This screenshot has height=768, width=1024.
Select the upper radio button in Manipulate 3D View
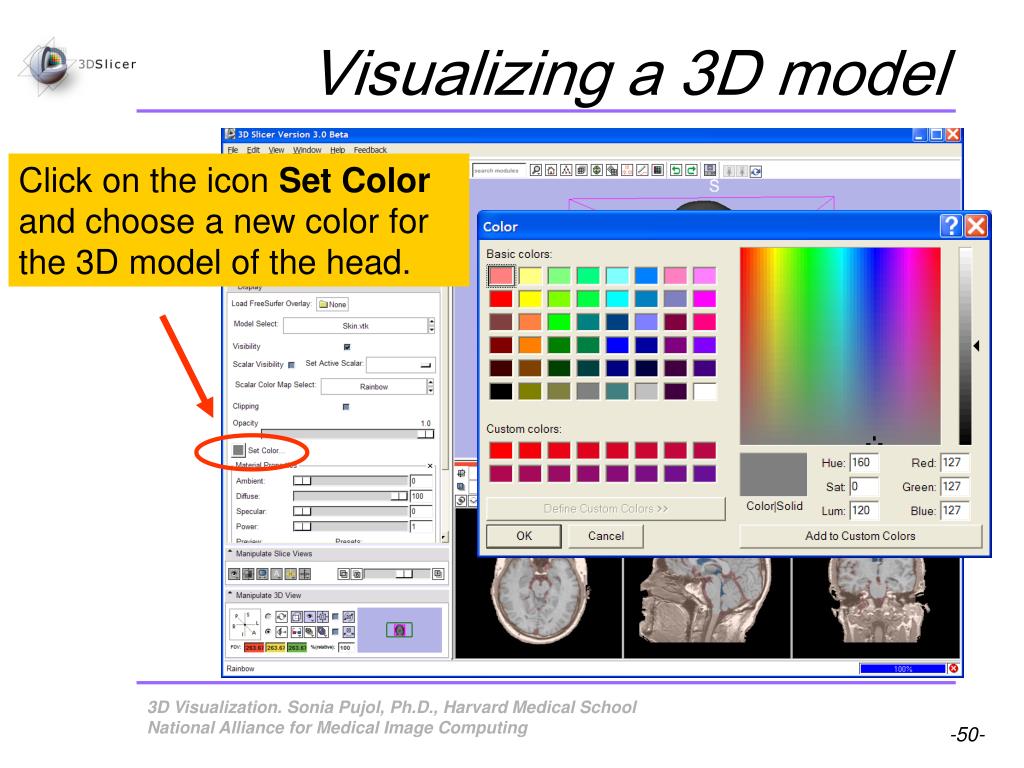point(268,616)
